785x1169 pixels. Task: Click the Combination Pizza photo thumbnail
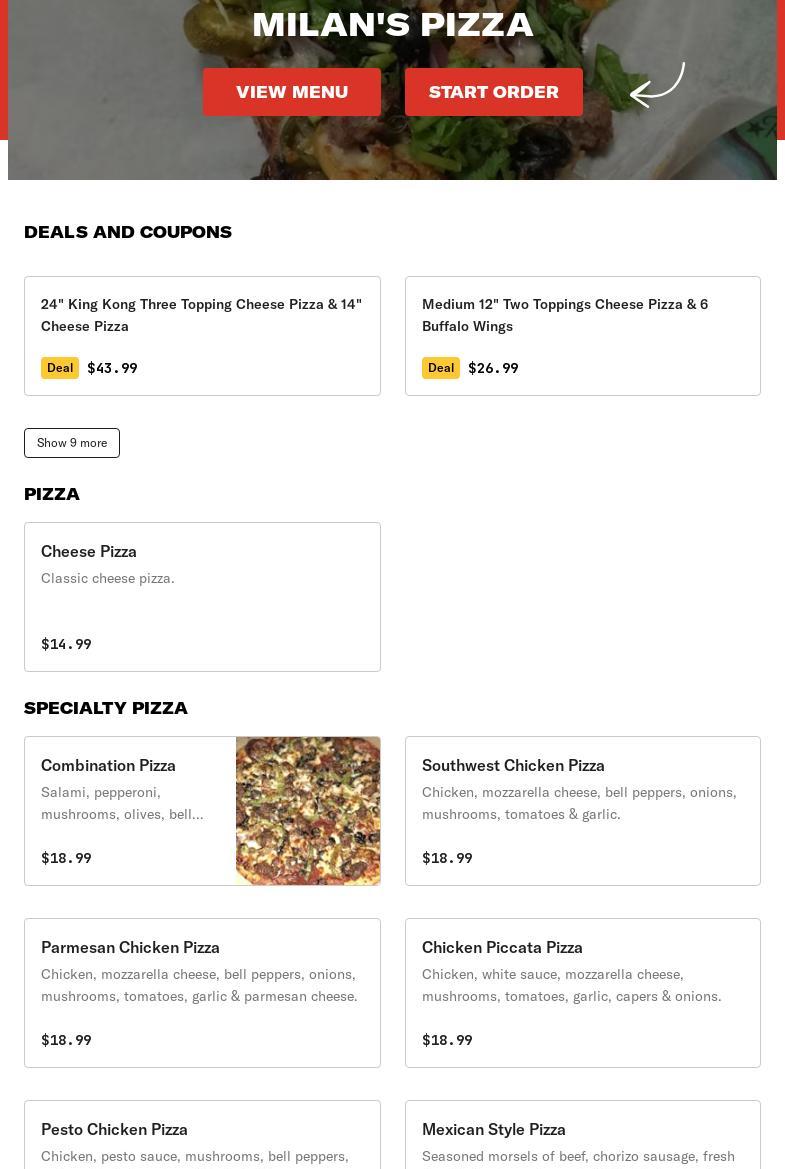coord(308,811)
